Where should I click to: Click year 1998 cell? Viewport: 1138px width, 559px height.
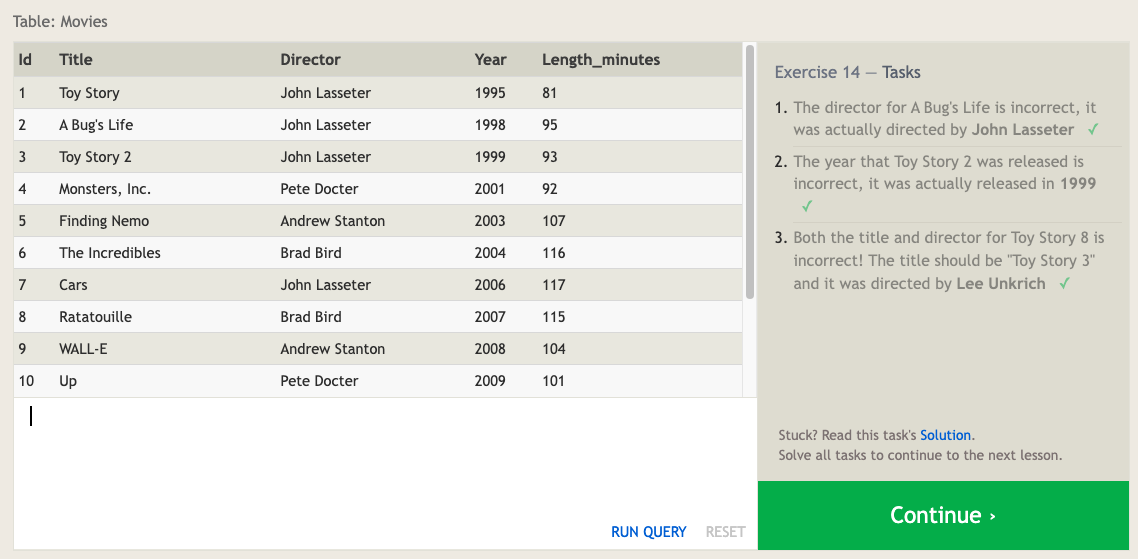(x=490, y=125)
